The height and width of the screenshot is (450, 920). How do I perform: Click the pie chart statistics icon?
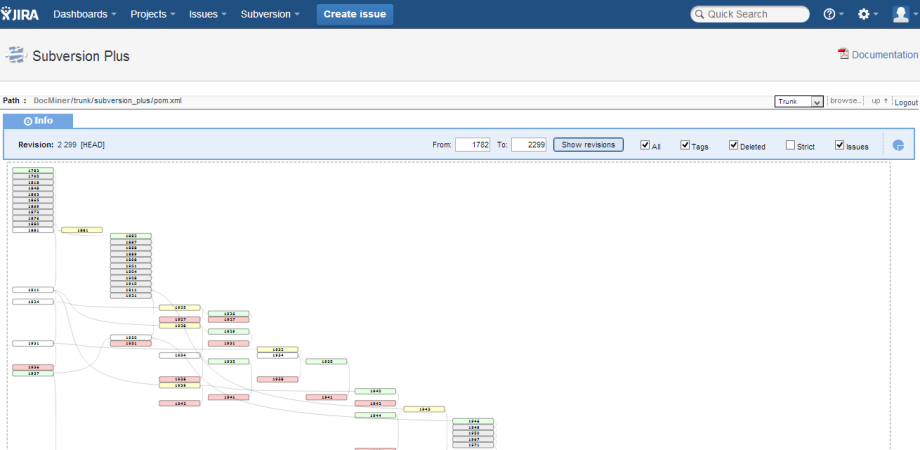(x=898, y=145)
